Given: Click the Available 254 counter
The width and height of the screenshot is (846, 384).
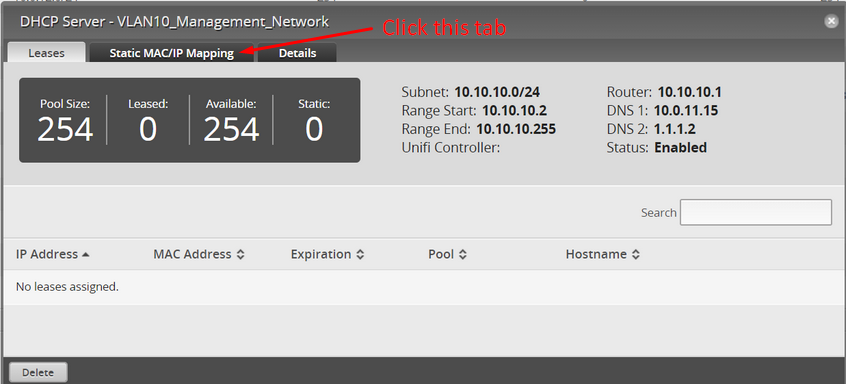Looking at the screenshot, I should pos(231,120).
